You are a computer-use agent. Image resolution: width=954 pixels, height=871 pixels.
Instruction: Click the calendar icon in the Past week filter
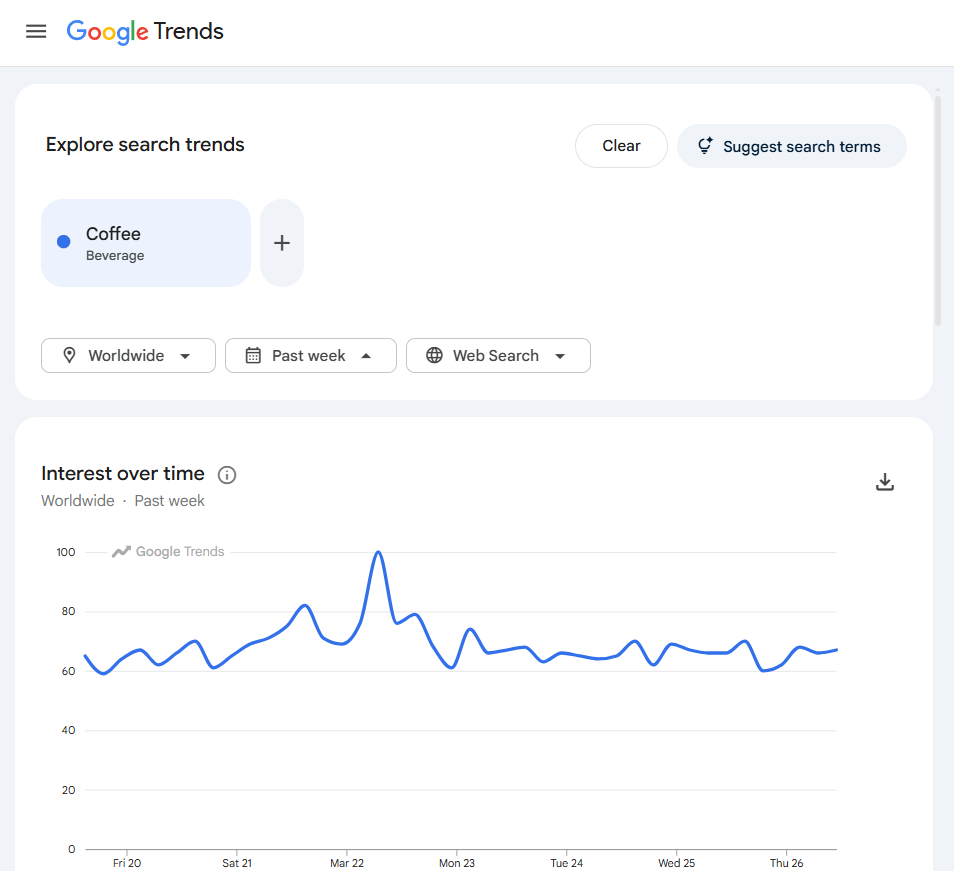[x=252, y=355]
